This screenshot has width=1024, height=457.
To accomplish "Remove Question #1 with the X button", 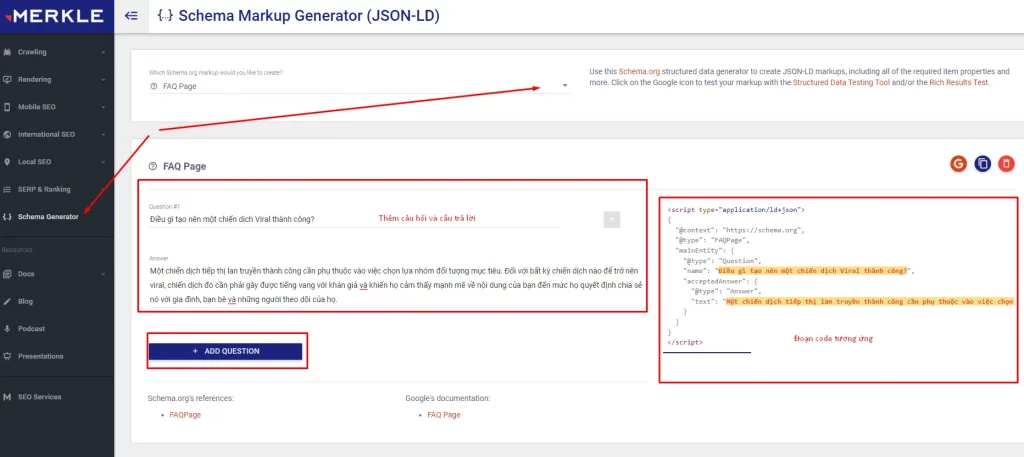I will pos(612,220).
